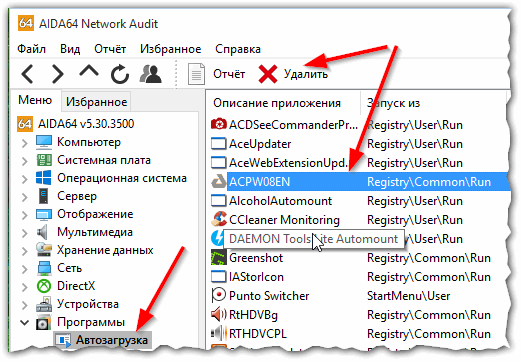This screenshot has width=522, height=362.
Task: Go up one level with Up arrow
Action: (89, 71)
